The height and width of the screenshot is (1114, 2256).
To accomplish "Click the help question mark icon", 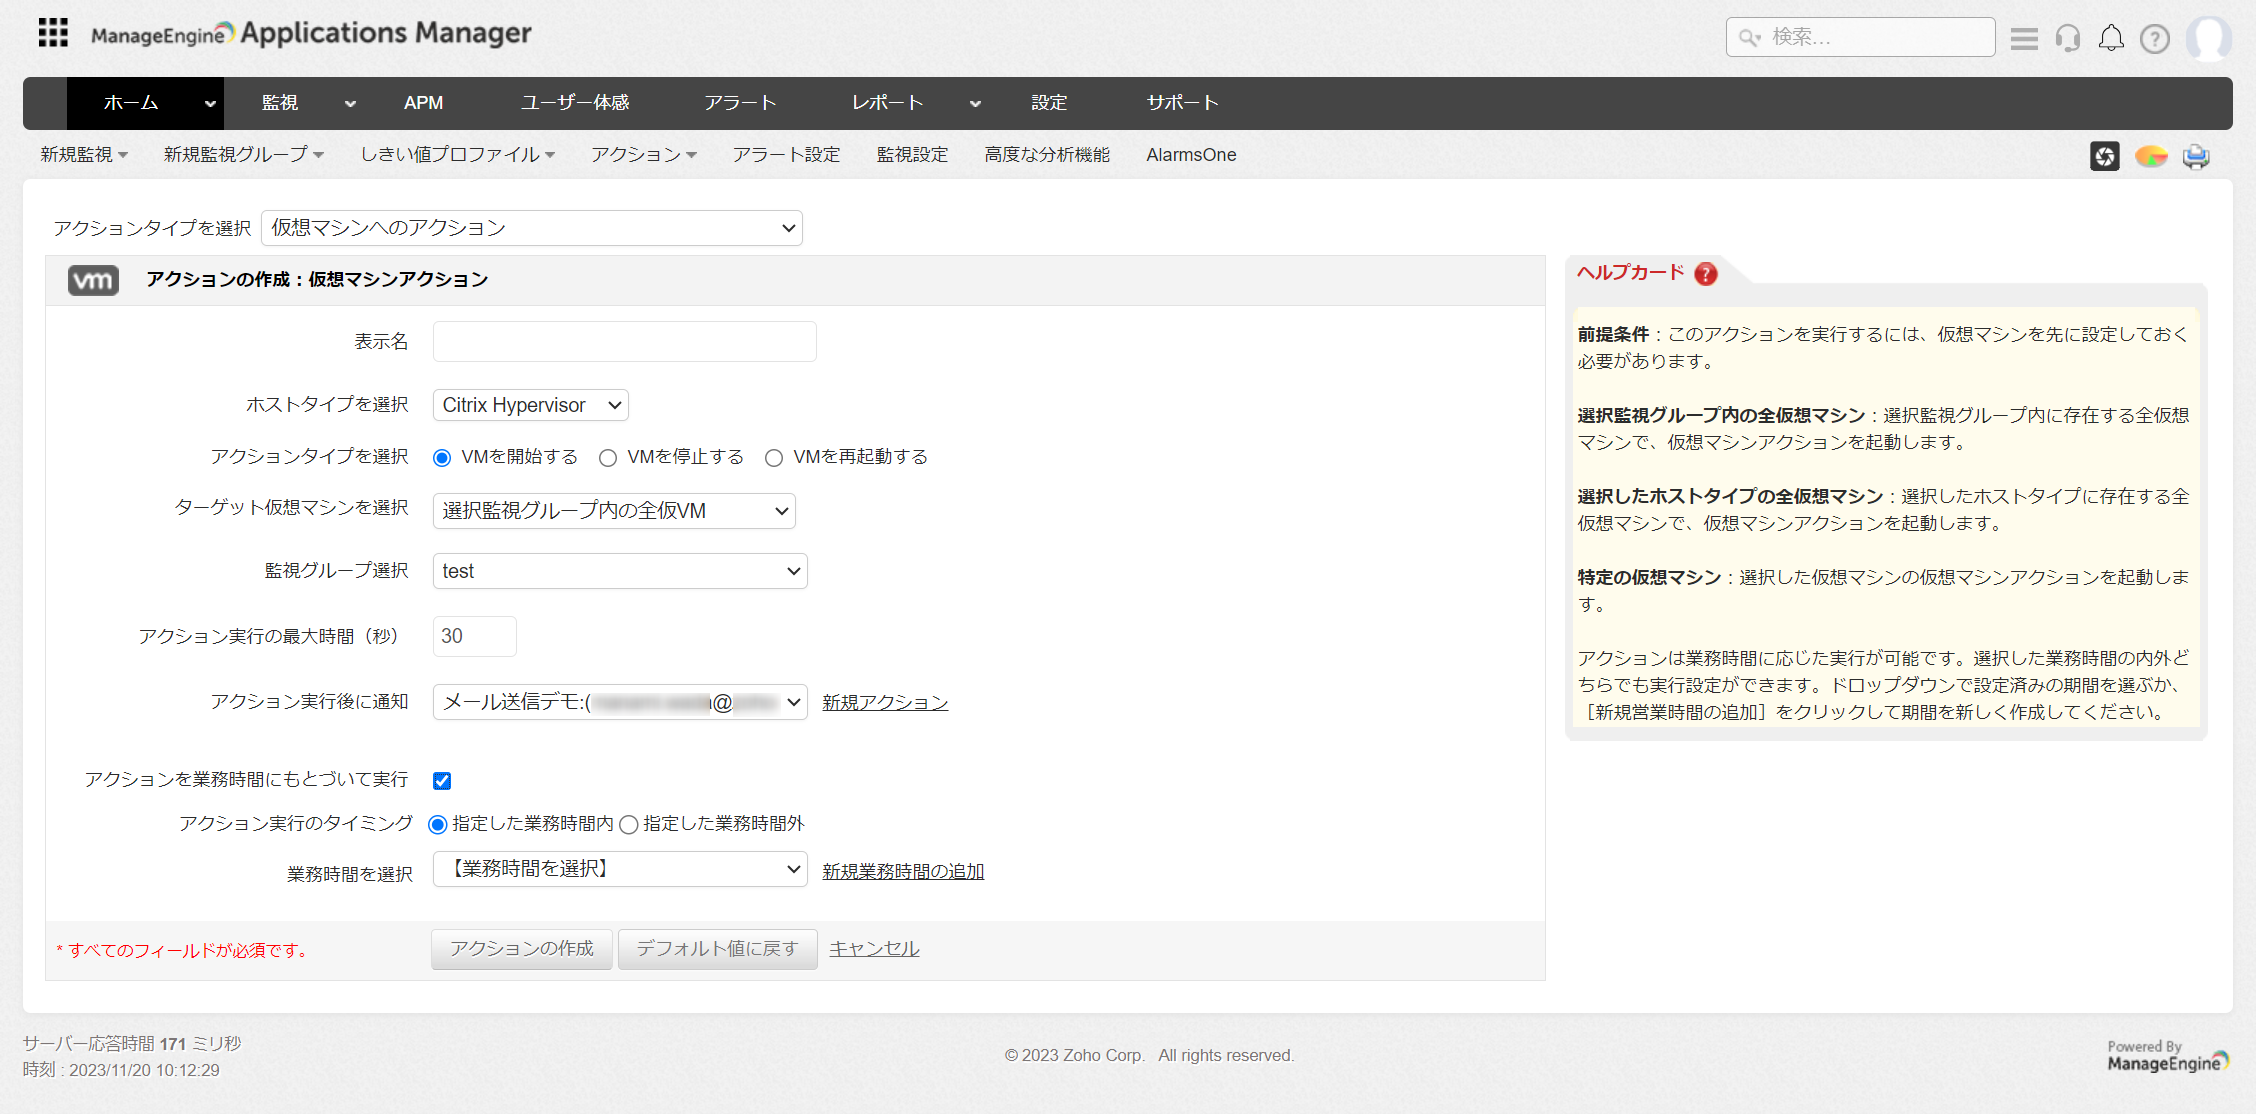I will 2154,38.
